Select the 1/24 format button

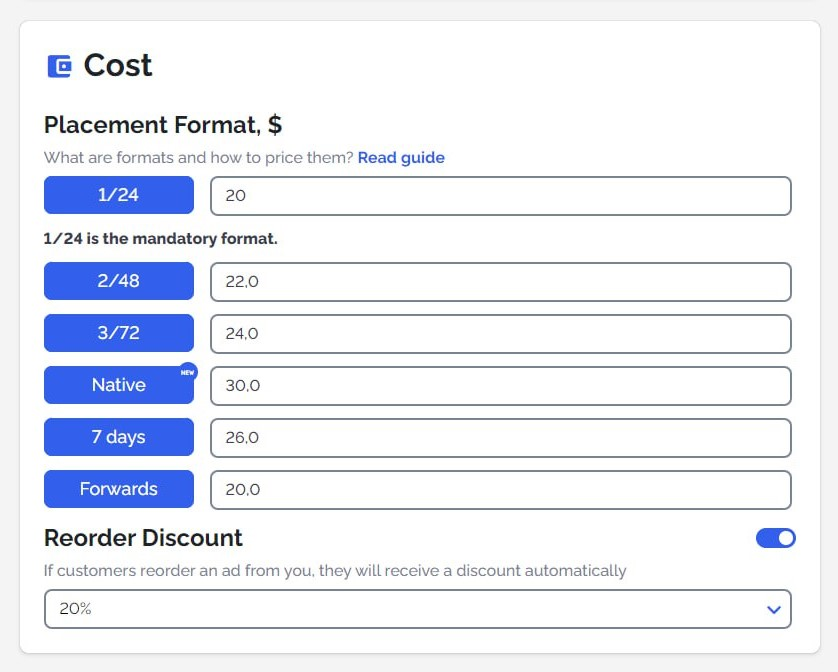(x=119, y=195)
